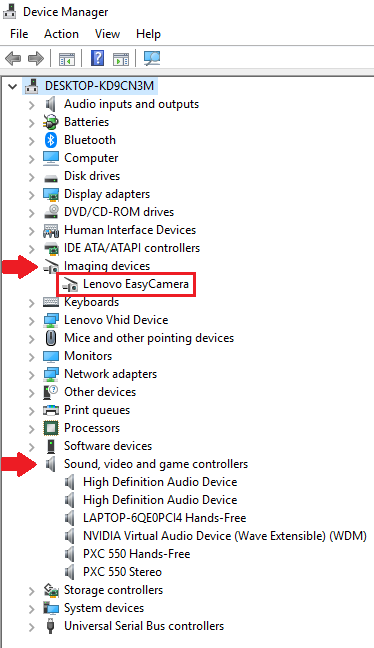Expand the Keyboards category arrow
The height and width of the screenshot is (648, 374).
(32, 303)
